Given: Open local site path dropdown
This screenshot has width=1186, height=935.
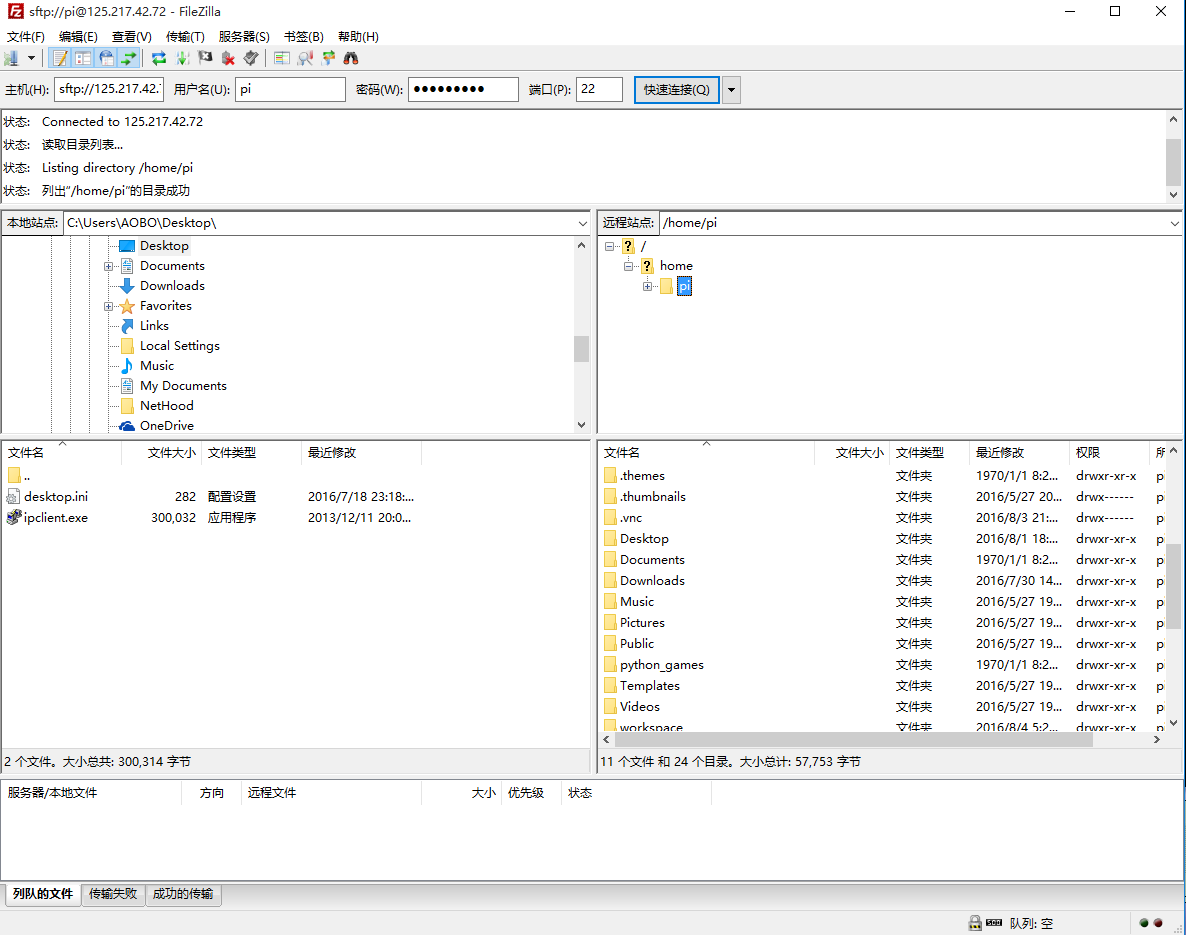Looking at the screenshot, I should (582, 223).
